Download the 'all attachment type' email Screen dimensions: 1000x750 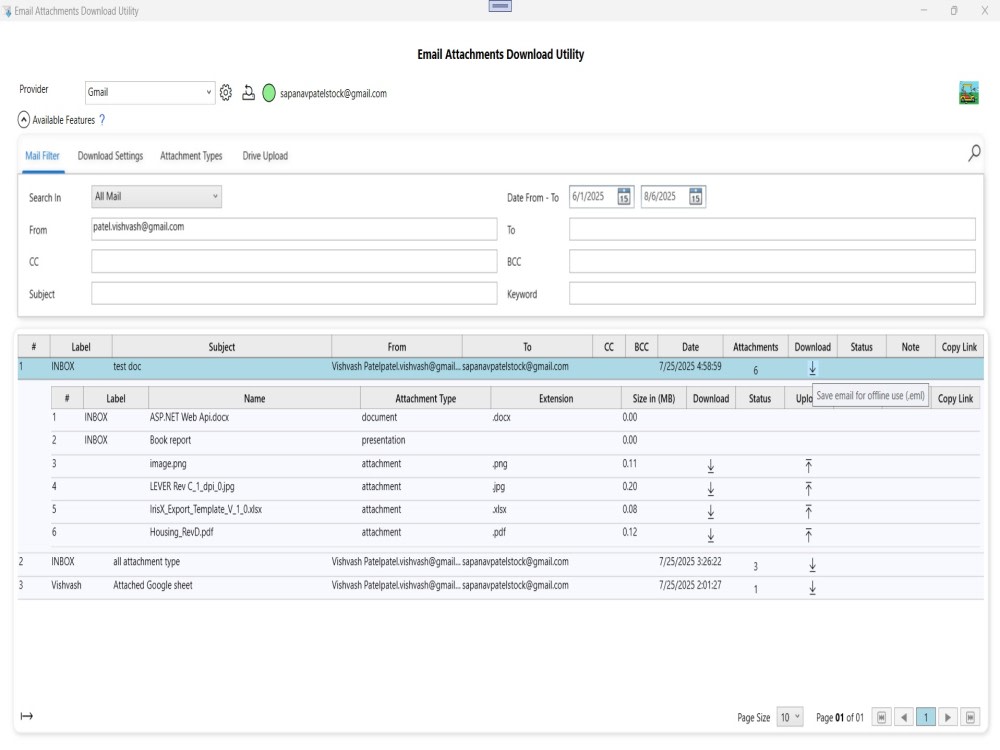tap(812, 564)
